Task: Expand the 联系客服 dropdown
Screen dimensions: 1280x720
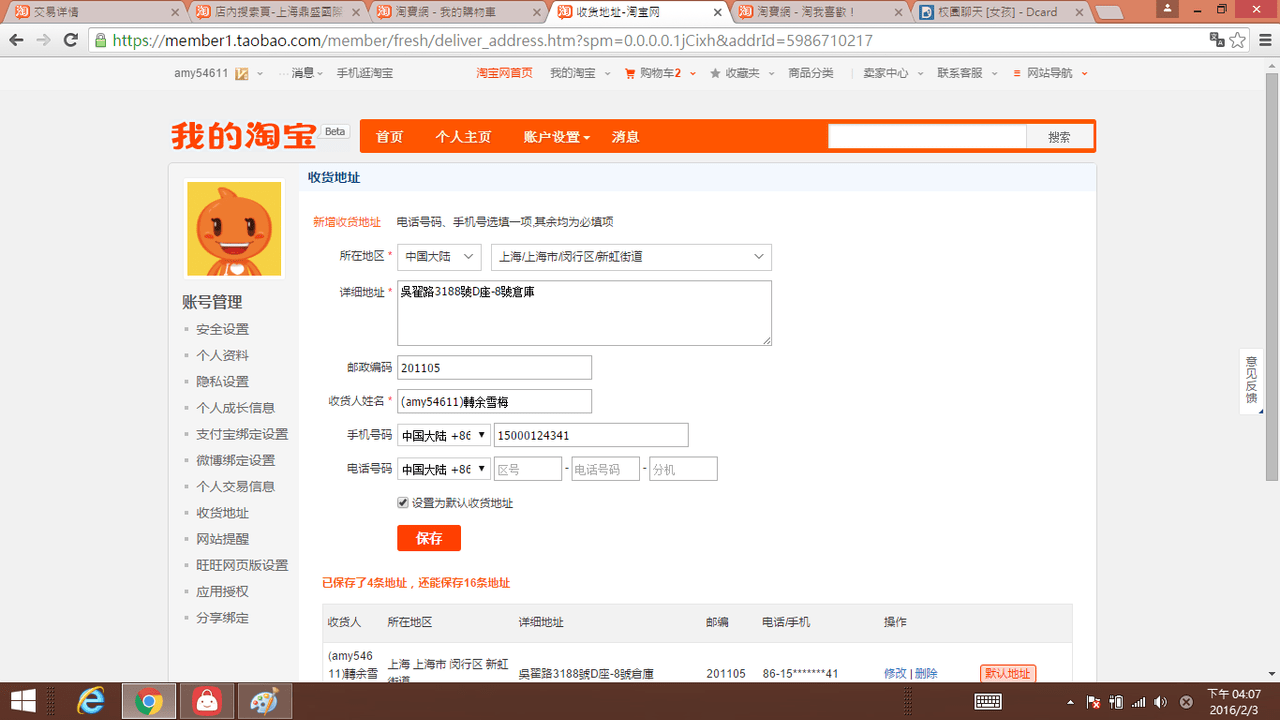Action: pyautogui.click(x=965, y=73)
